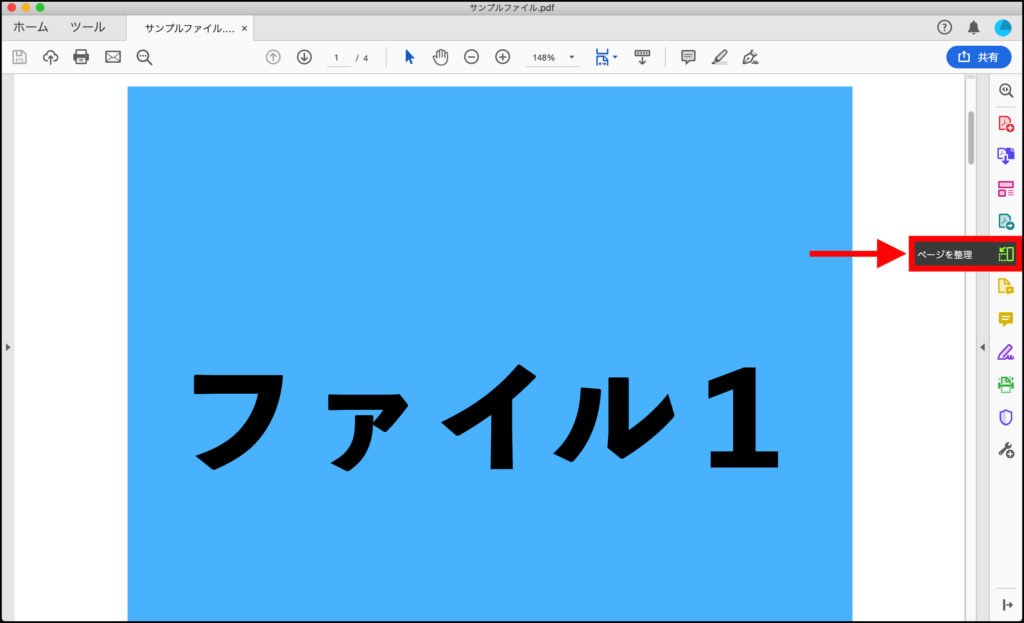Activate the Selection arrow tool

point(409,57)
